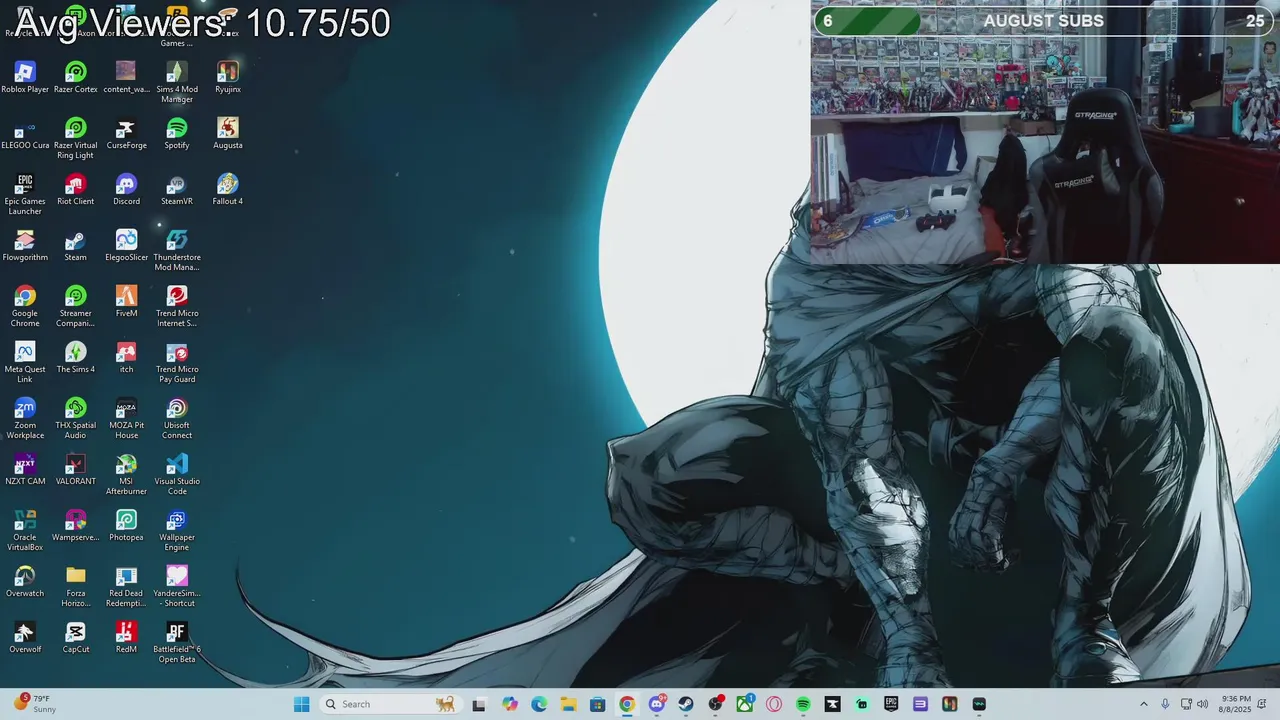This screenshot has height=720, width=1280.
Task: Select the CurseForge desktop shortcut
Action: [126, 133]
